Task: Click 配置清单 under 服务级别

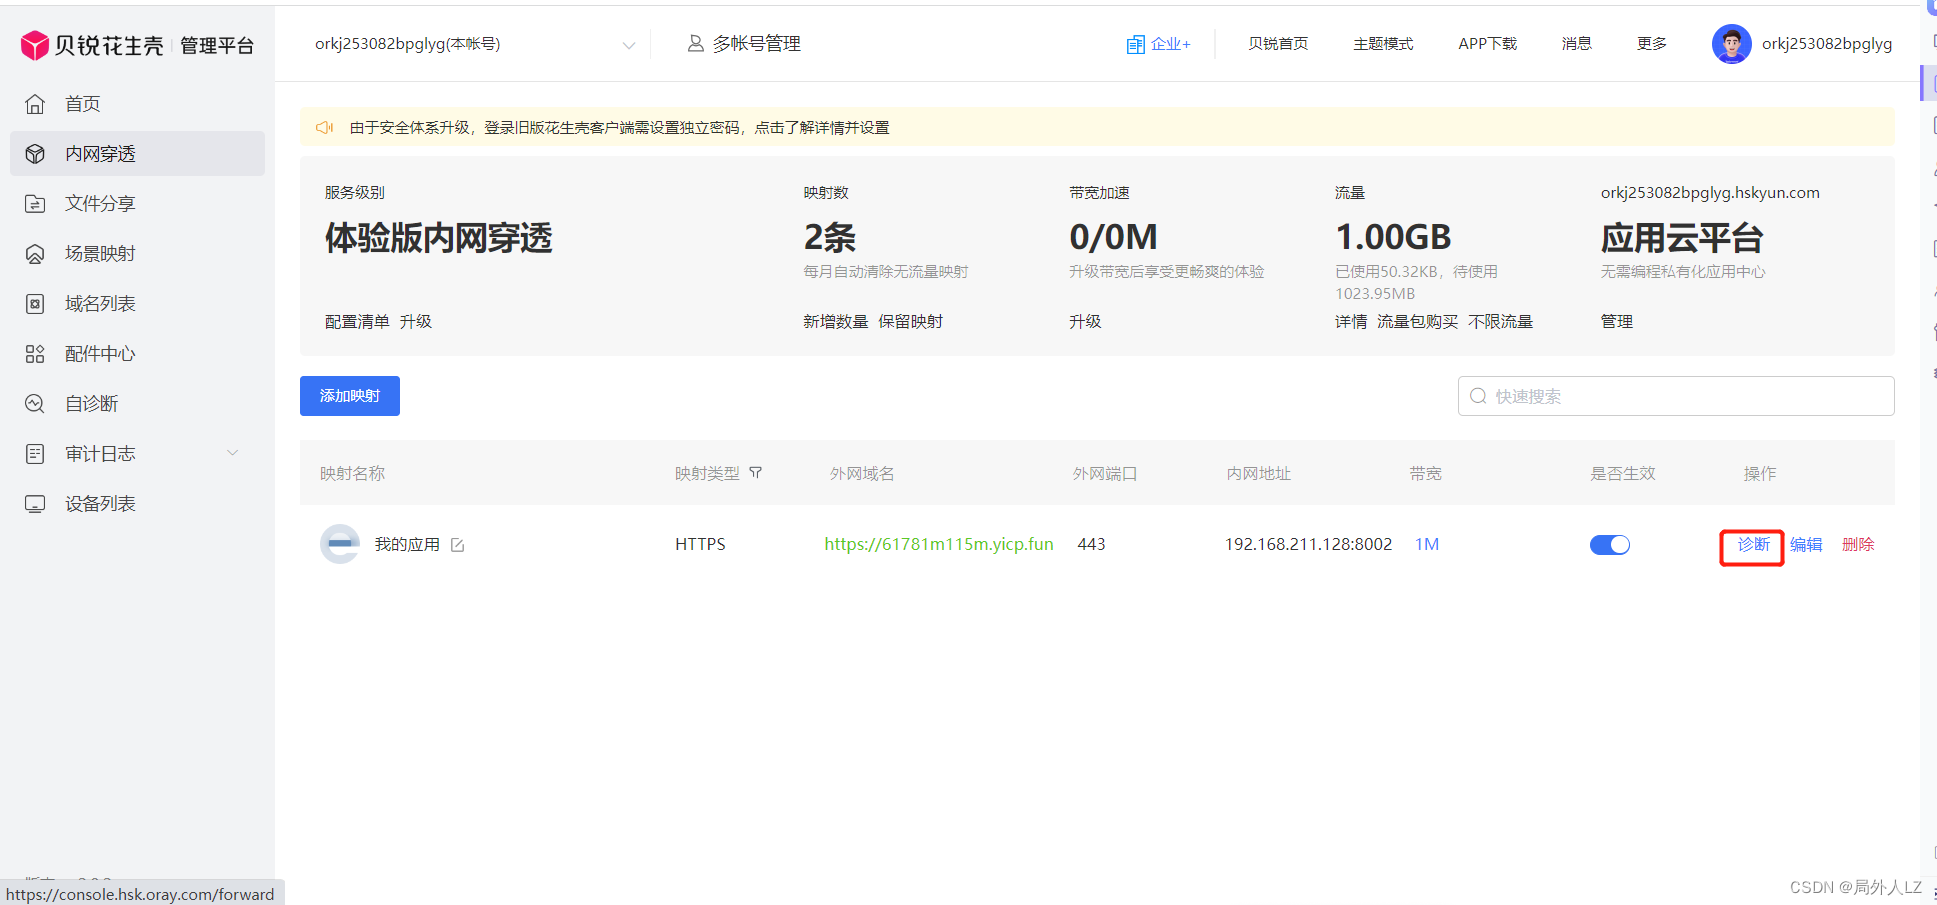Action: click(x=357, y=322)
